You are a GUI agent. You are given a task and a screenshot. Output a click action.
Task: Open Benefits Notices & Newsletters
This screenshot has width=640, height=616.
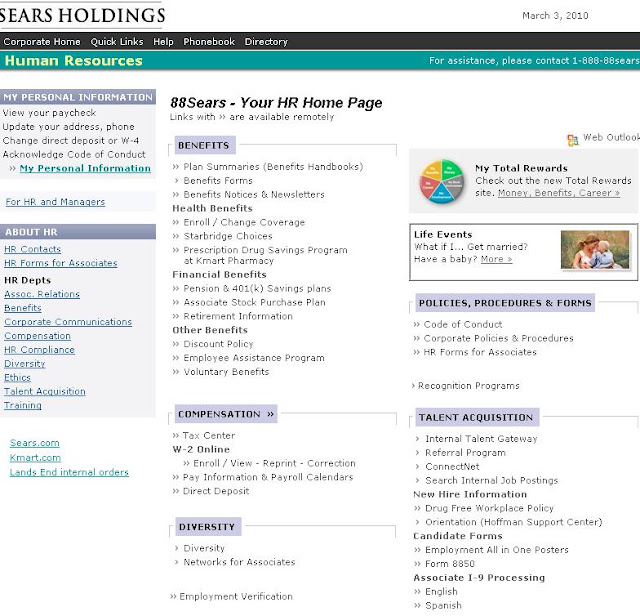tap(254, 194)
